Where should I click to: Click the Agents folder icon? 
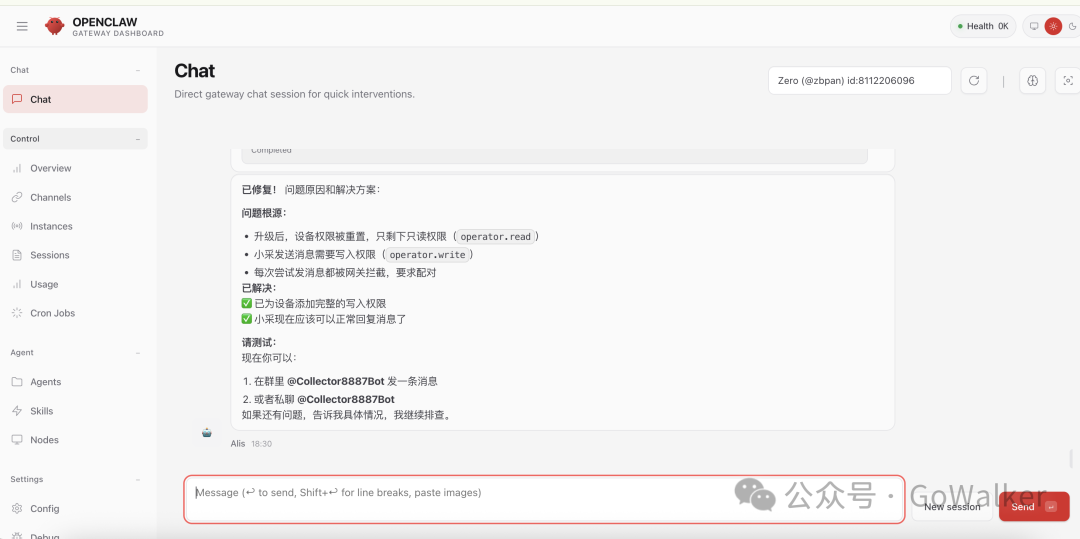coord(17,382)
